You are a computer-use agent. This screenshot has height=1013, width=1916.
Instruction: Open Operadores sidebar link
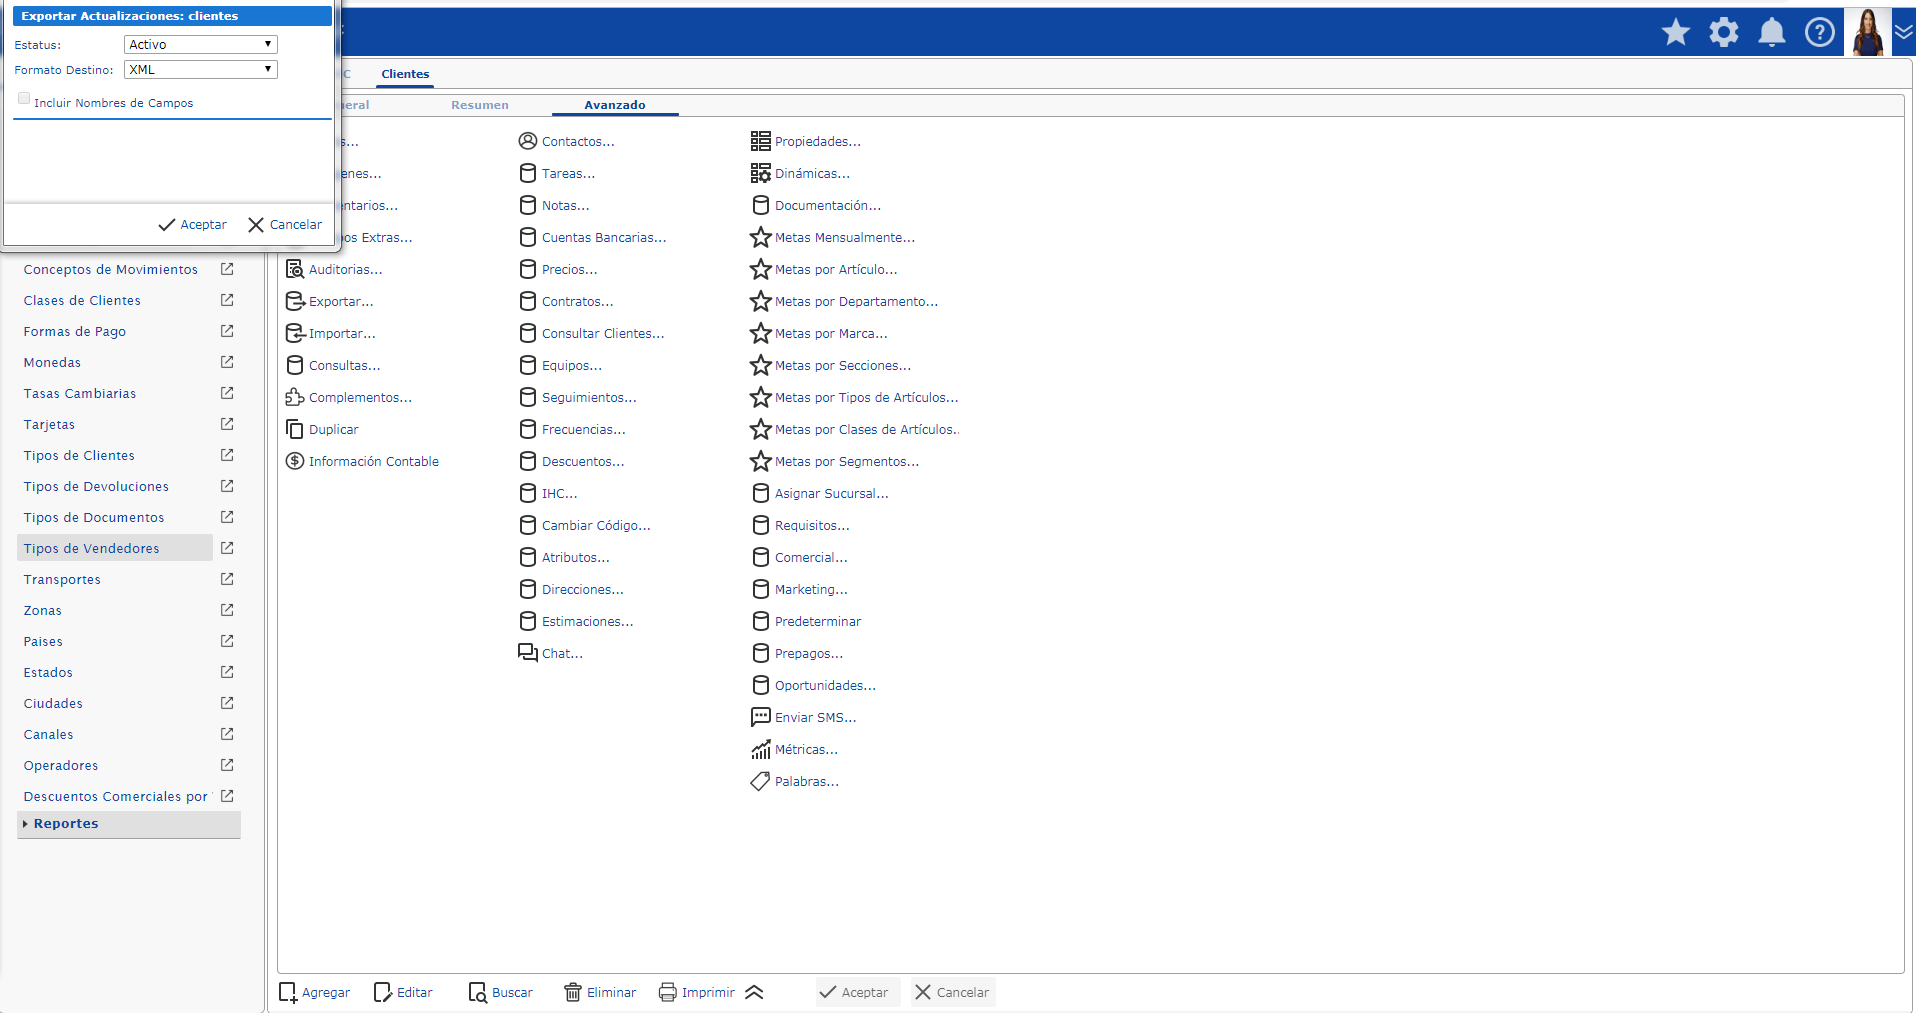click(61, 765)
